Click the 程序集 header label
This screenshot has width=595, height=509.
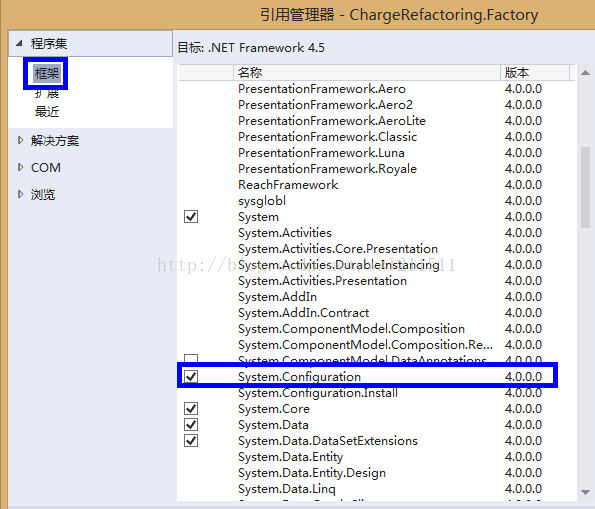click(49, 43)
